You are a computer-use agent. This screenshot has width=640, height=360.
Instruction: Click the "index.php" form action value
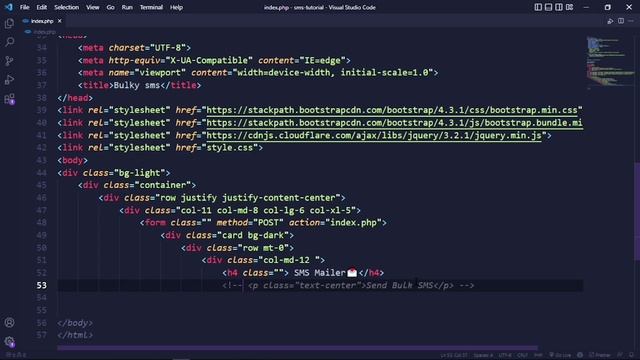pyautogui.click(x=353, y=223)
